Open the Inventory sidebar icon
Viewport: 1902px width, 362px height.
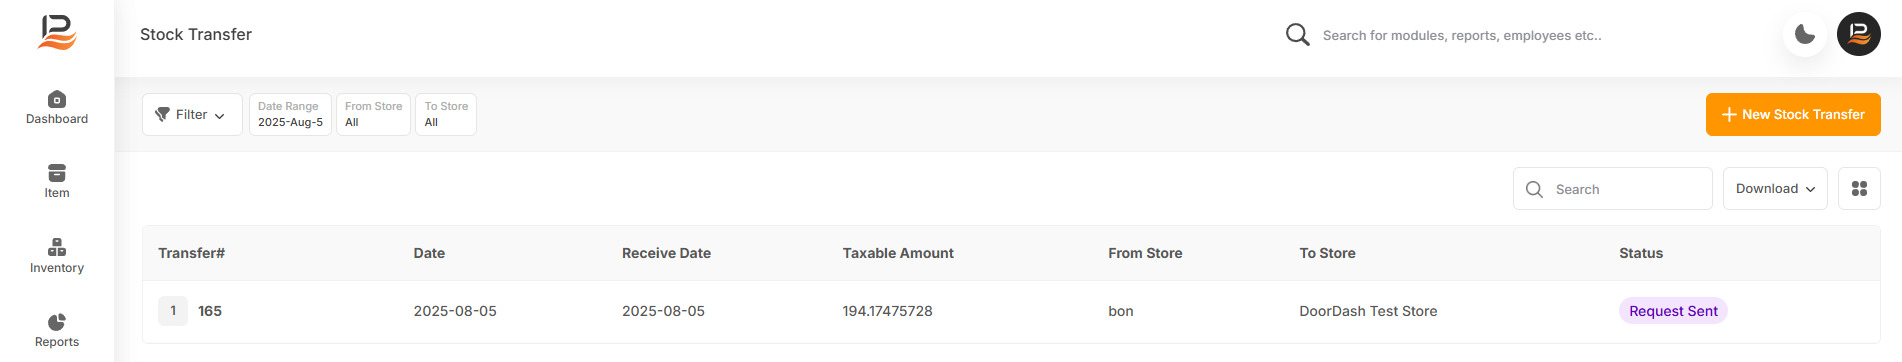tap(57, 247)
